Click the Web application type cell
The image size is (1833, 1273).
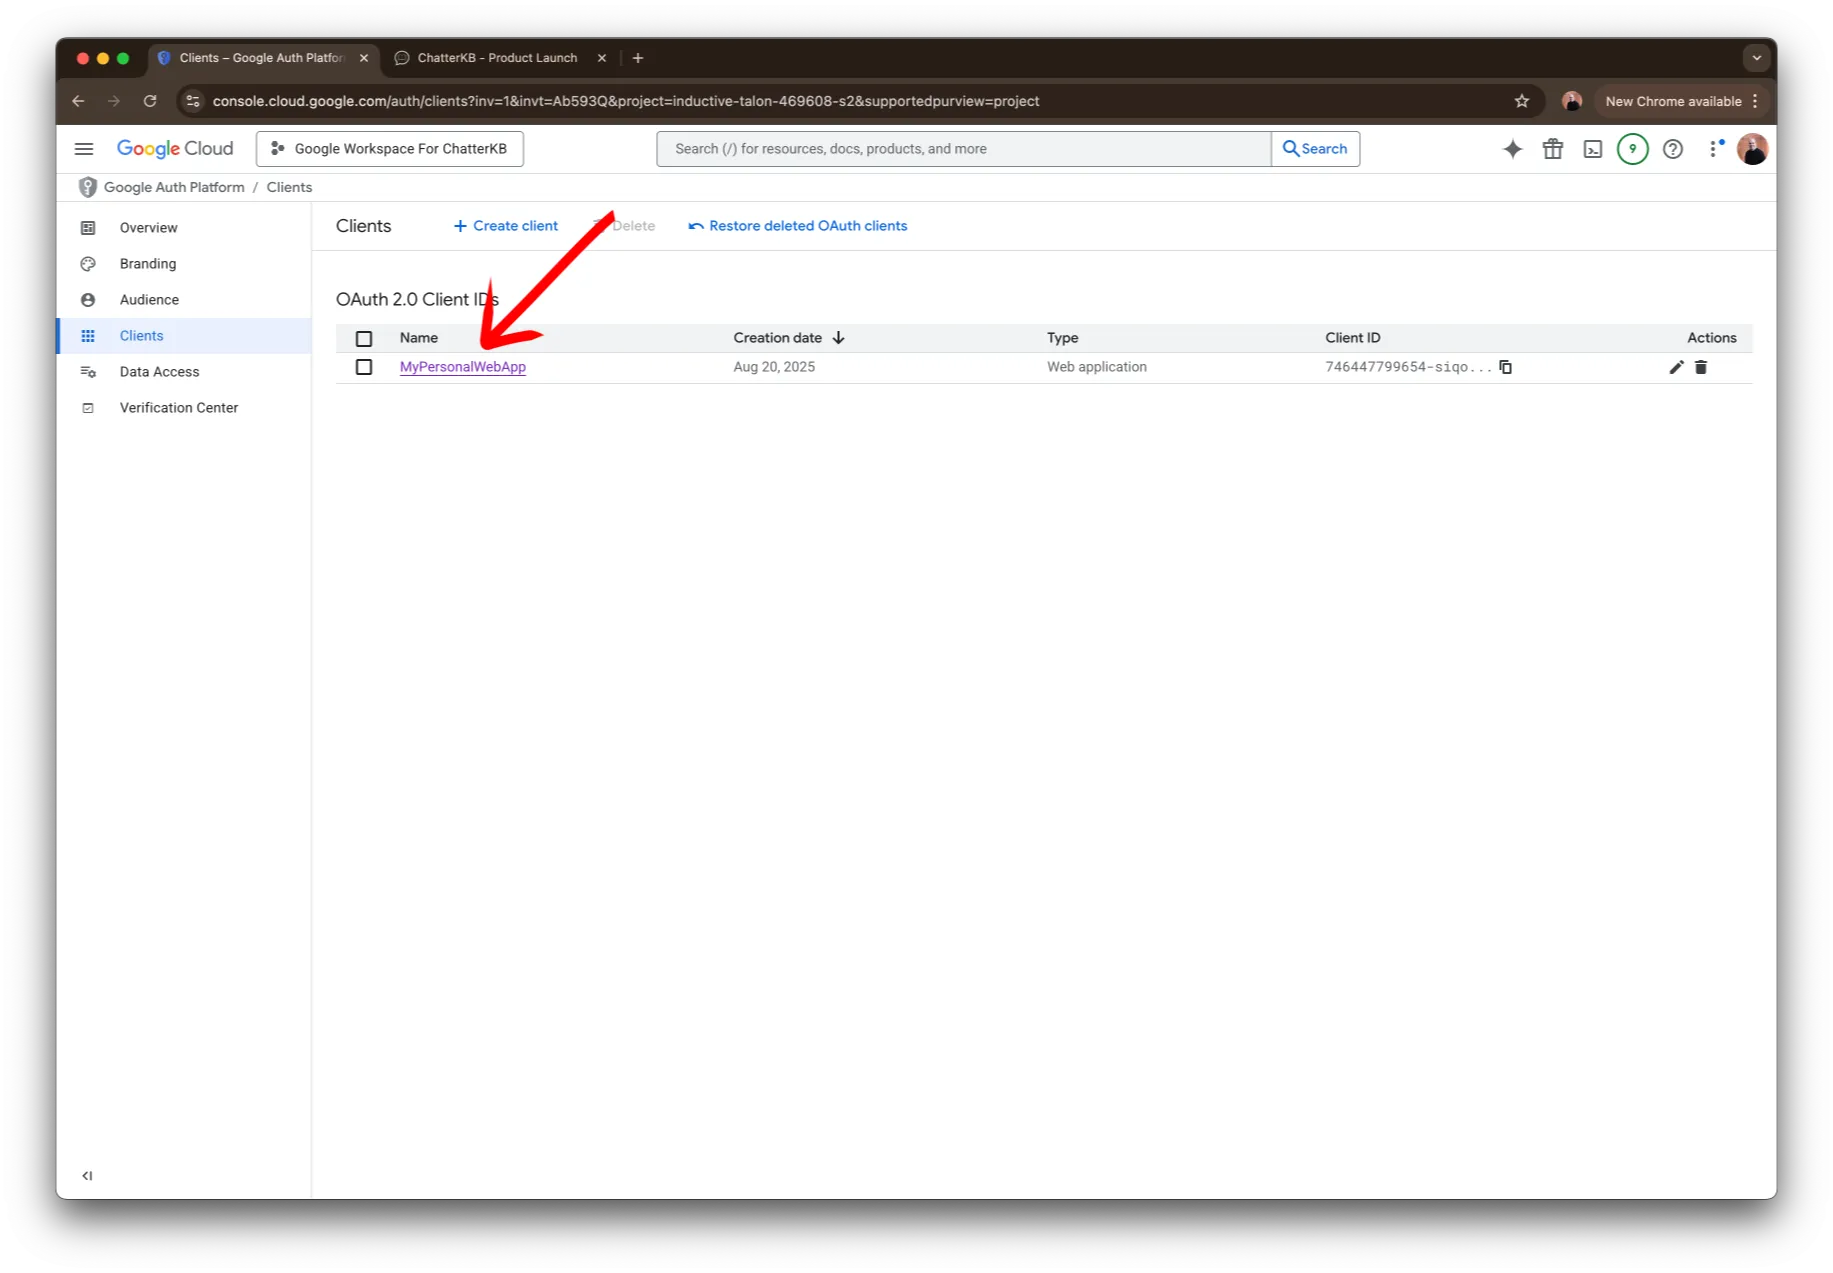(1096, 367)
